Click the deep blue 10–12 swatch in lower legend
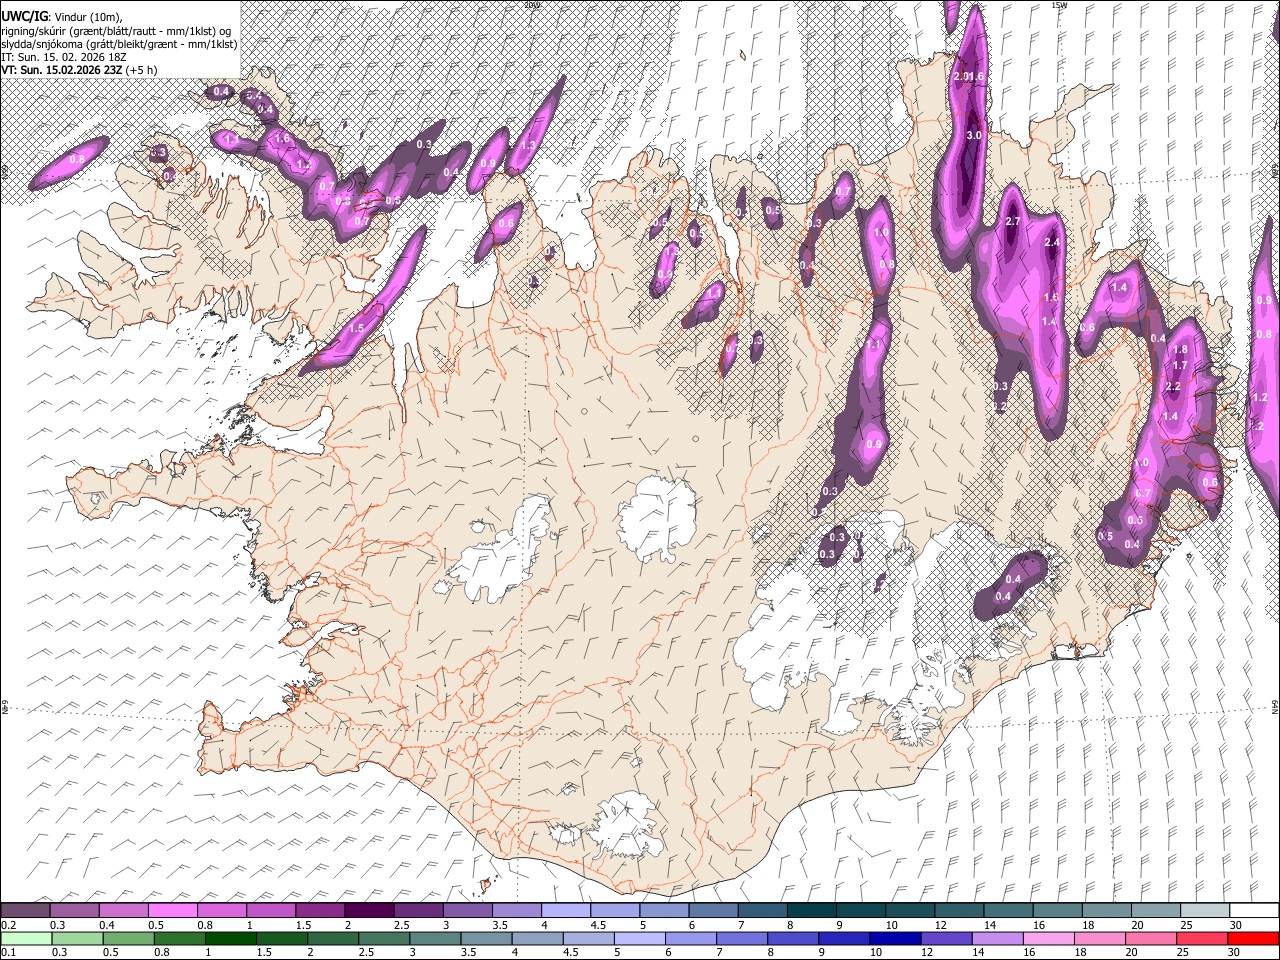This screenshot has width=1280, height=960. (x=895, y=938)
